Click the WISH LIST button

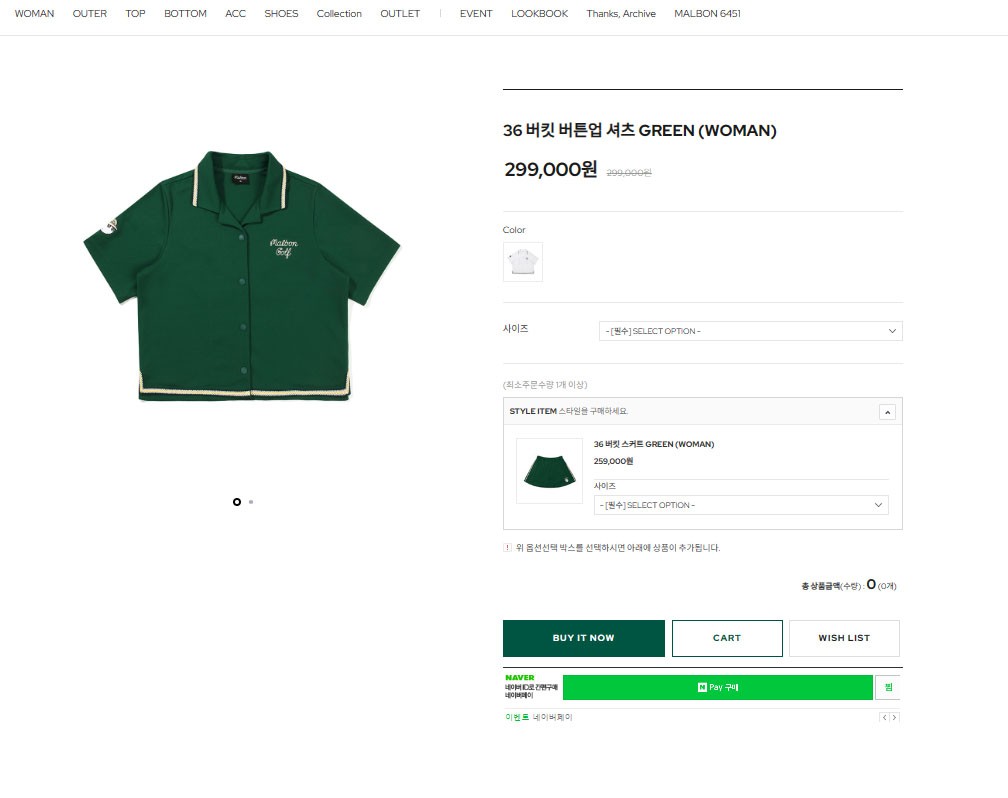(x=844, y=638)
